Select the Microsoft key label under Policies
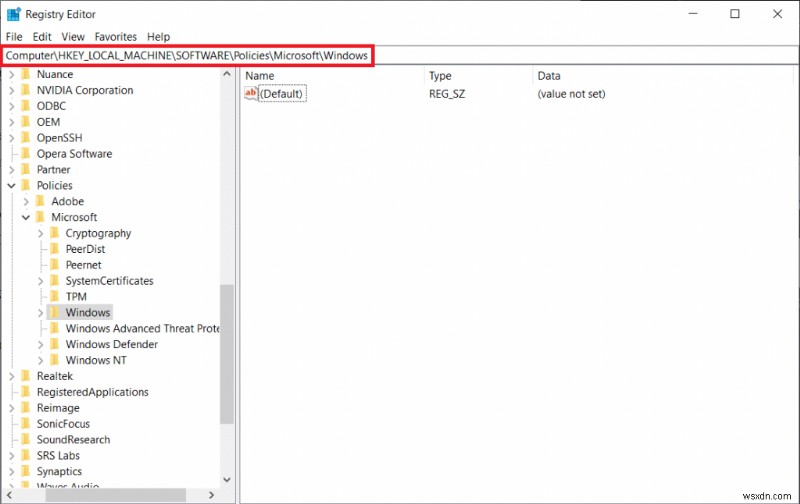This screenshot has width=800, height=504. 74,217
